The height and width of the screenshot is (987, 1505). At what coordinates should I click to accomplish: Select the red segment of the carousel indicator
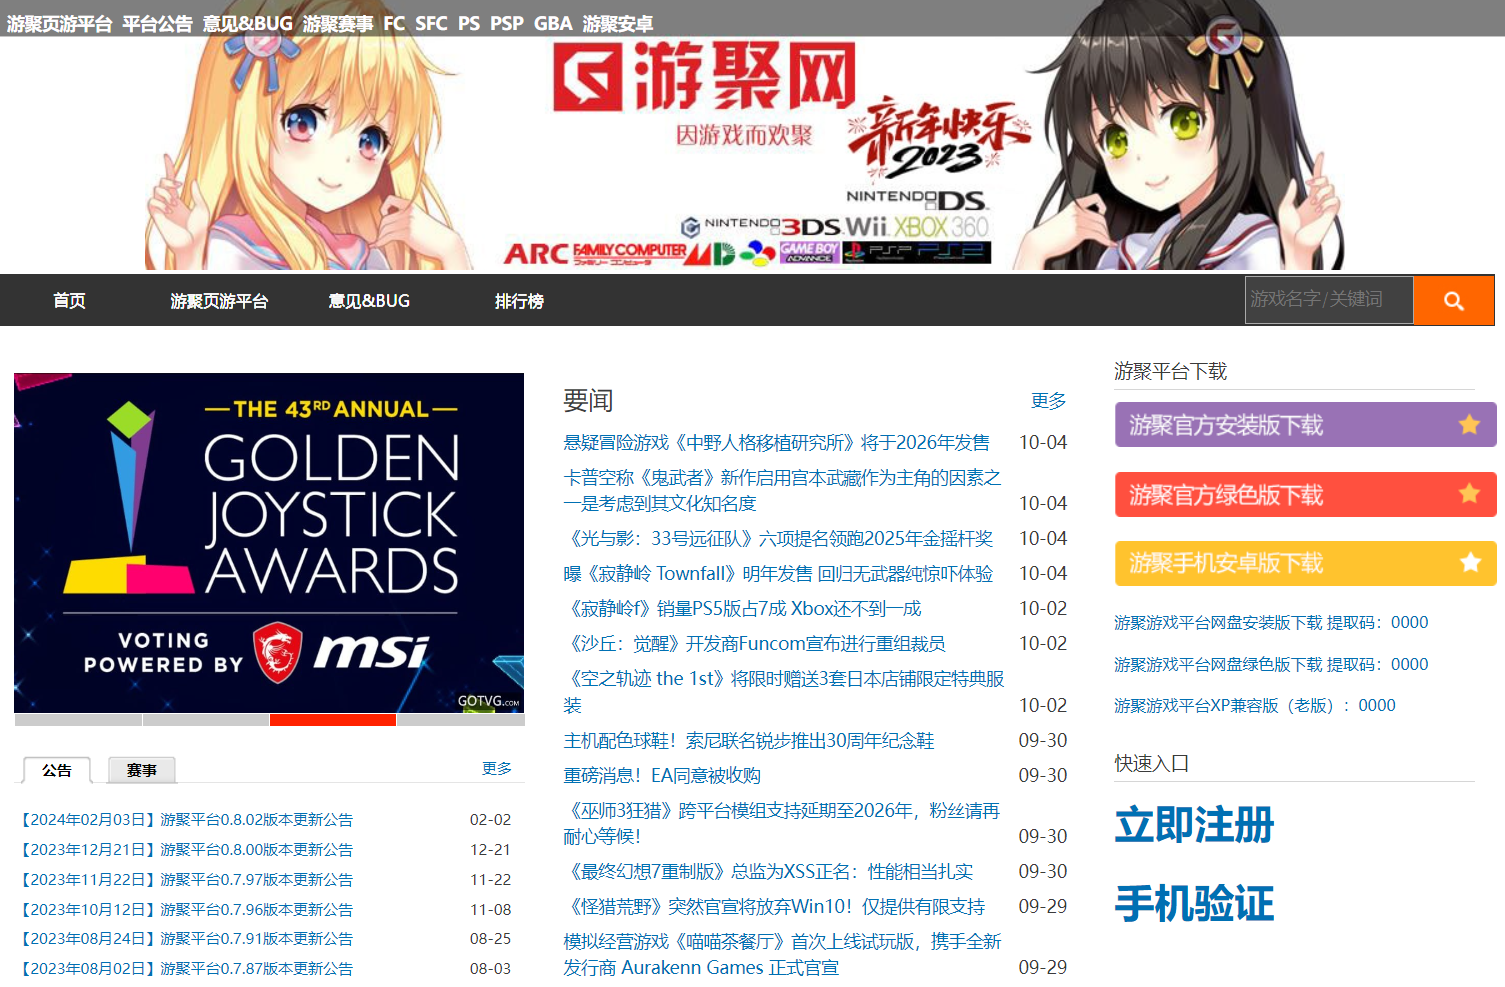click(x=333, y=719)
